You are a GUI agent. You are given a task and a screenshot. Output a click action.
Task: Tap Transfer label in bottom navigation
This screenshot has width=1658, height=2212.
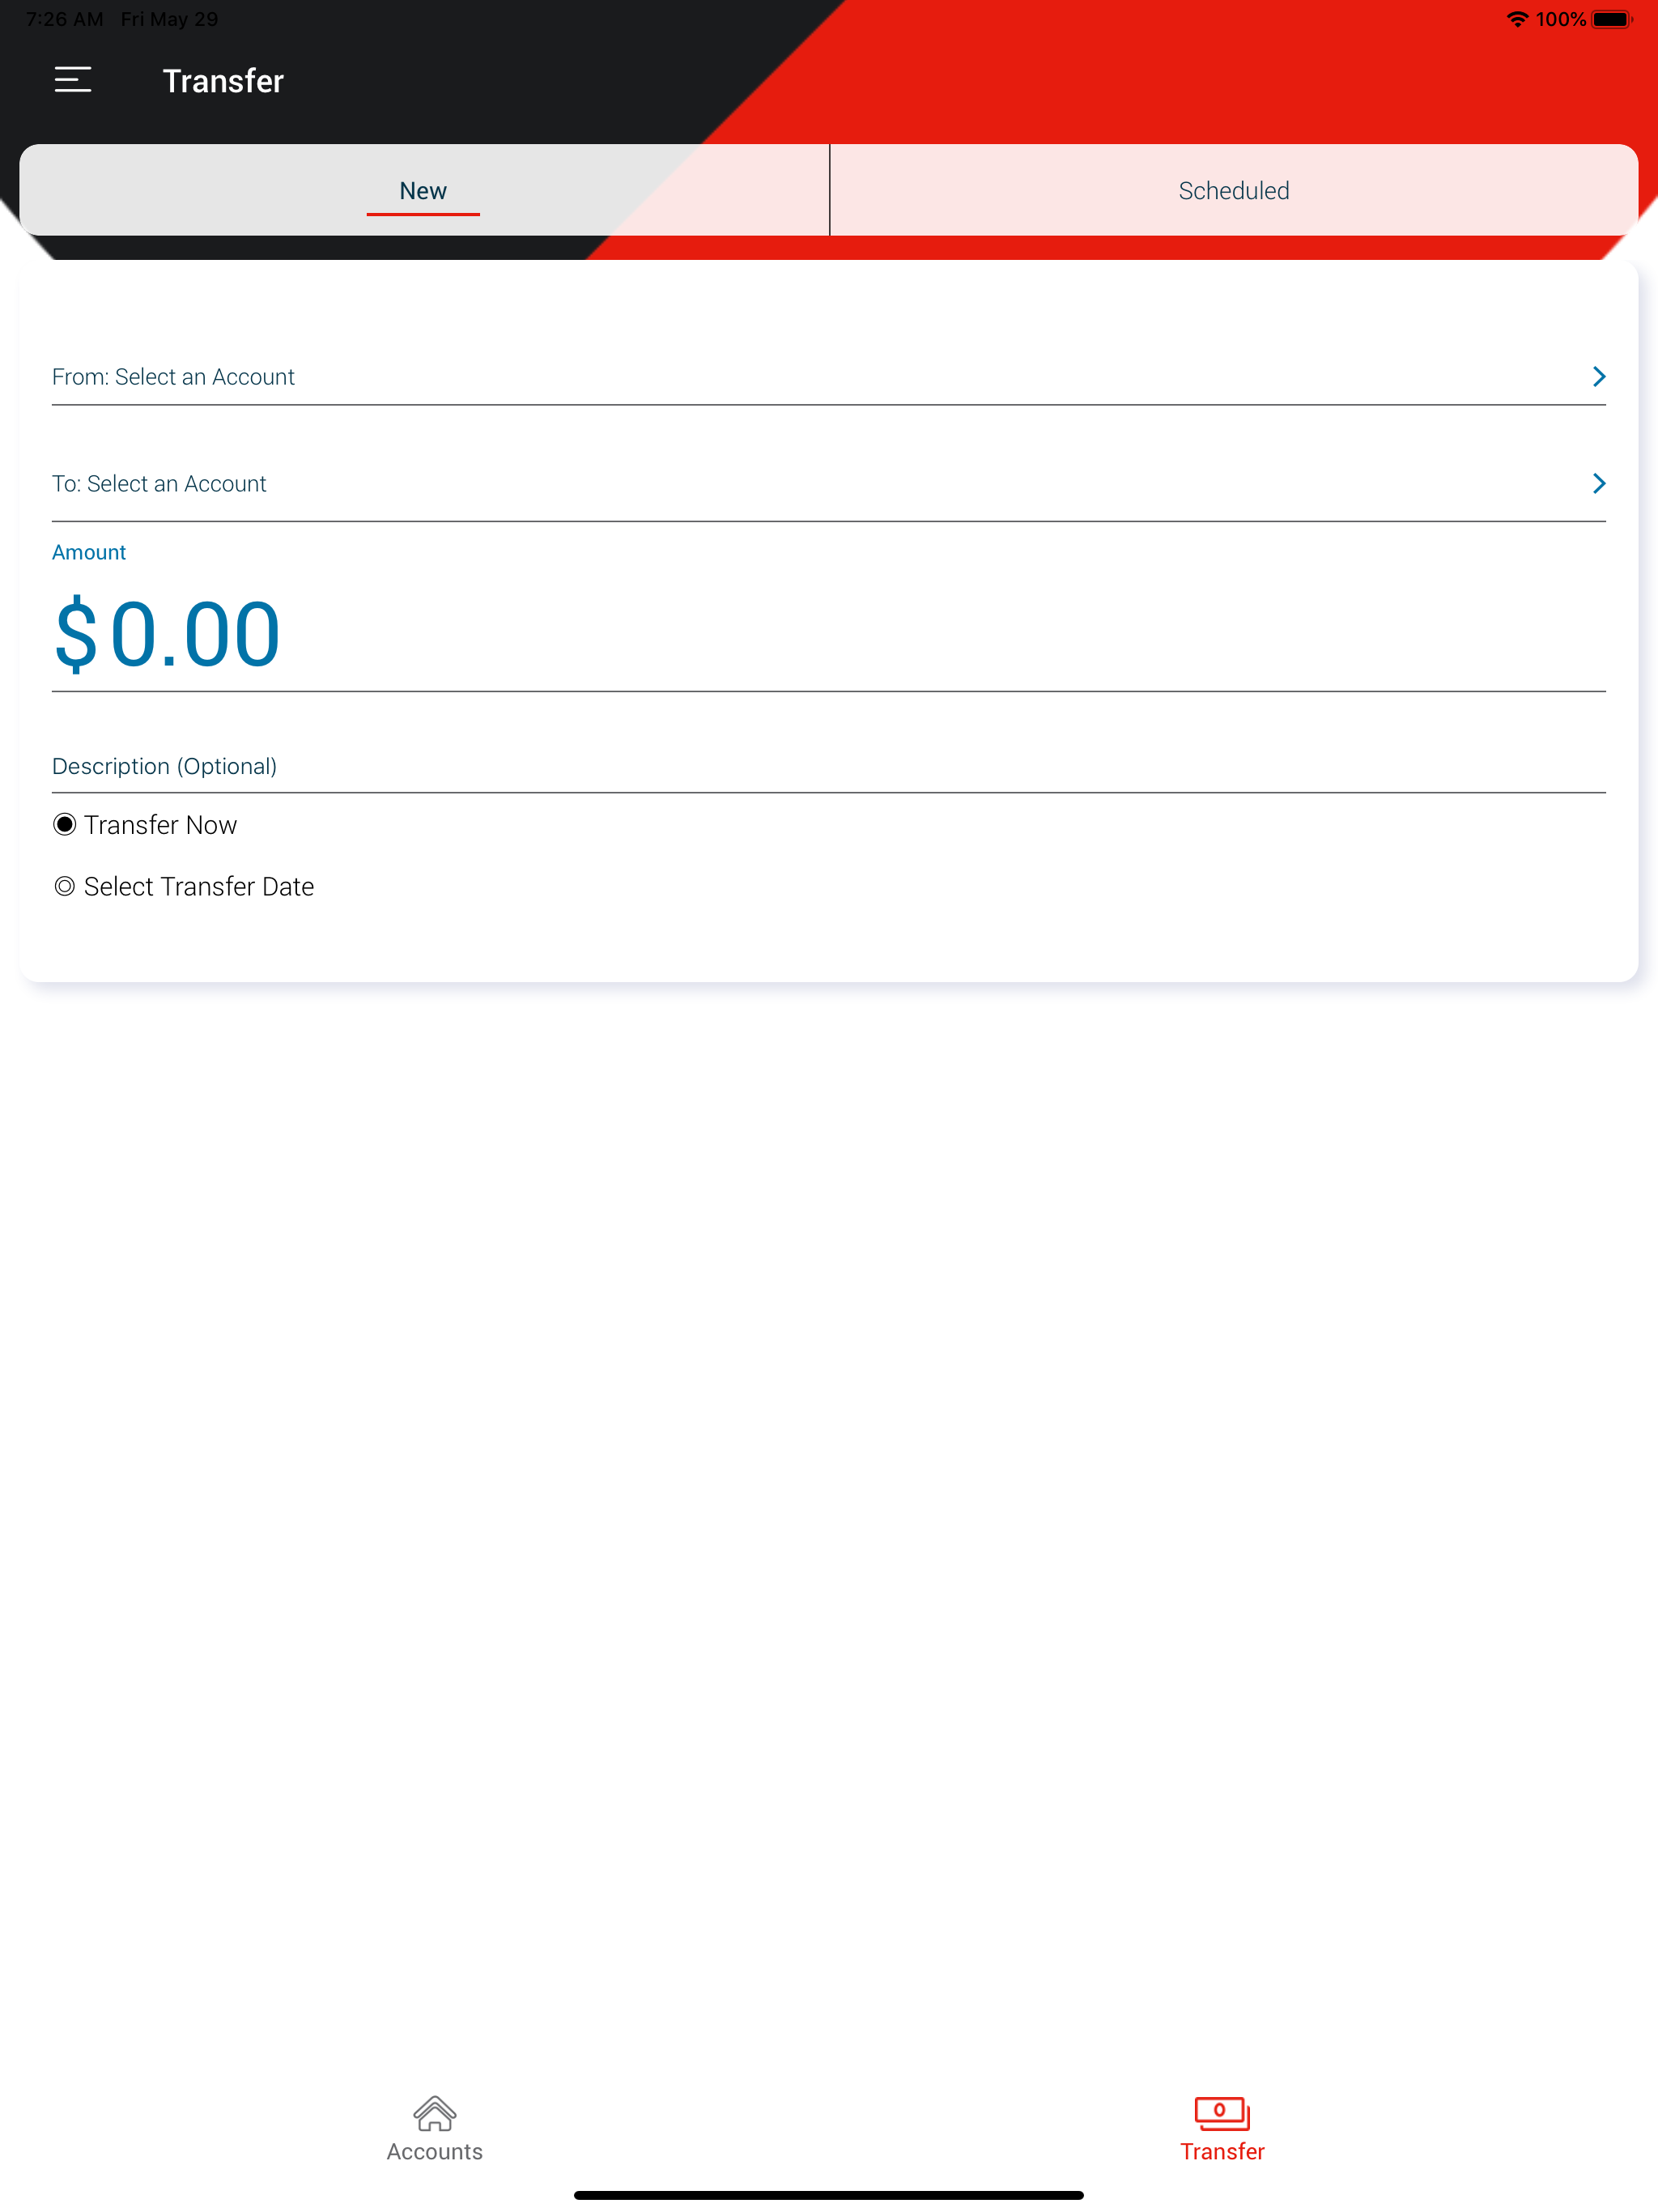click(x=1222, y=2151)
